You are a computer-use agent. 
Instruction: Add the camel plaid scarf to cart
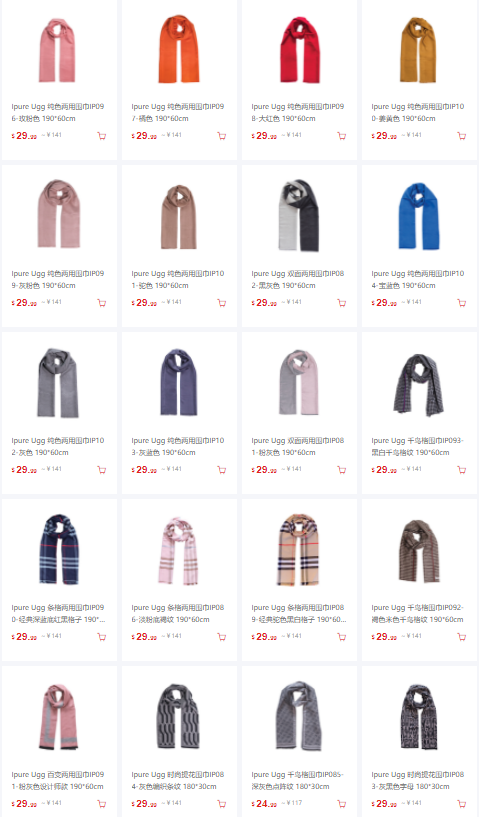[x=341, y=637]
